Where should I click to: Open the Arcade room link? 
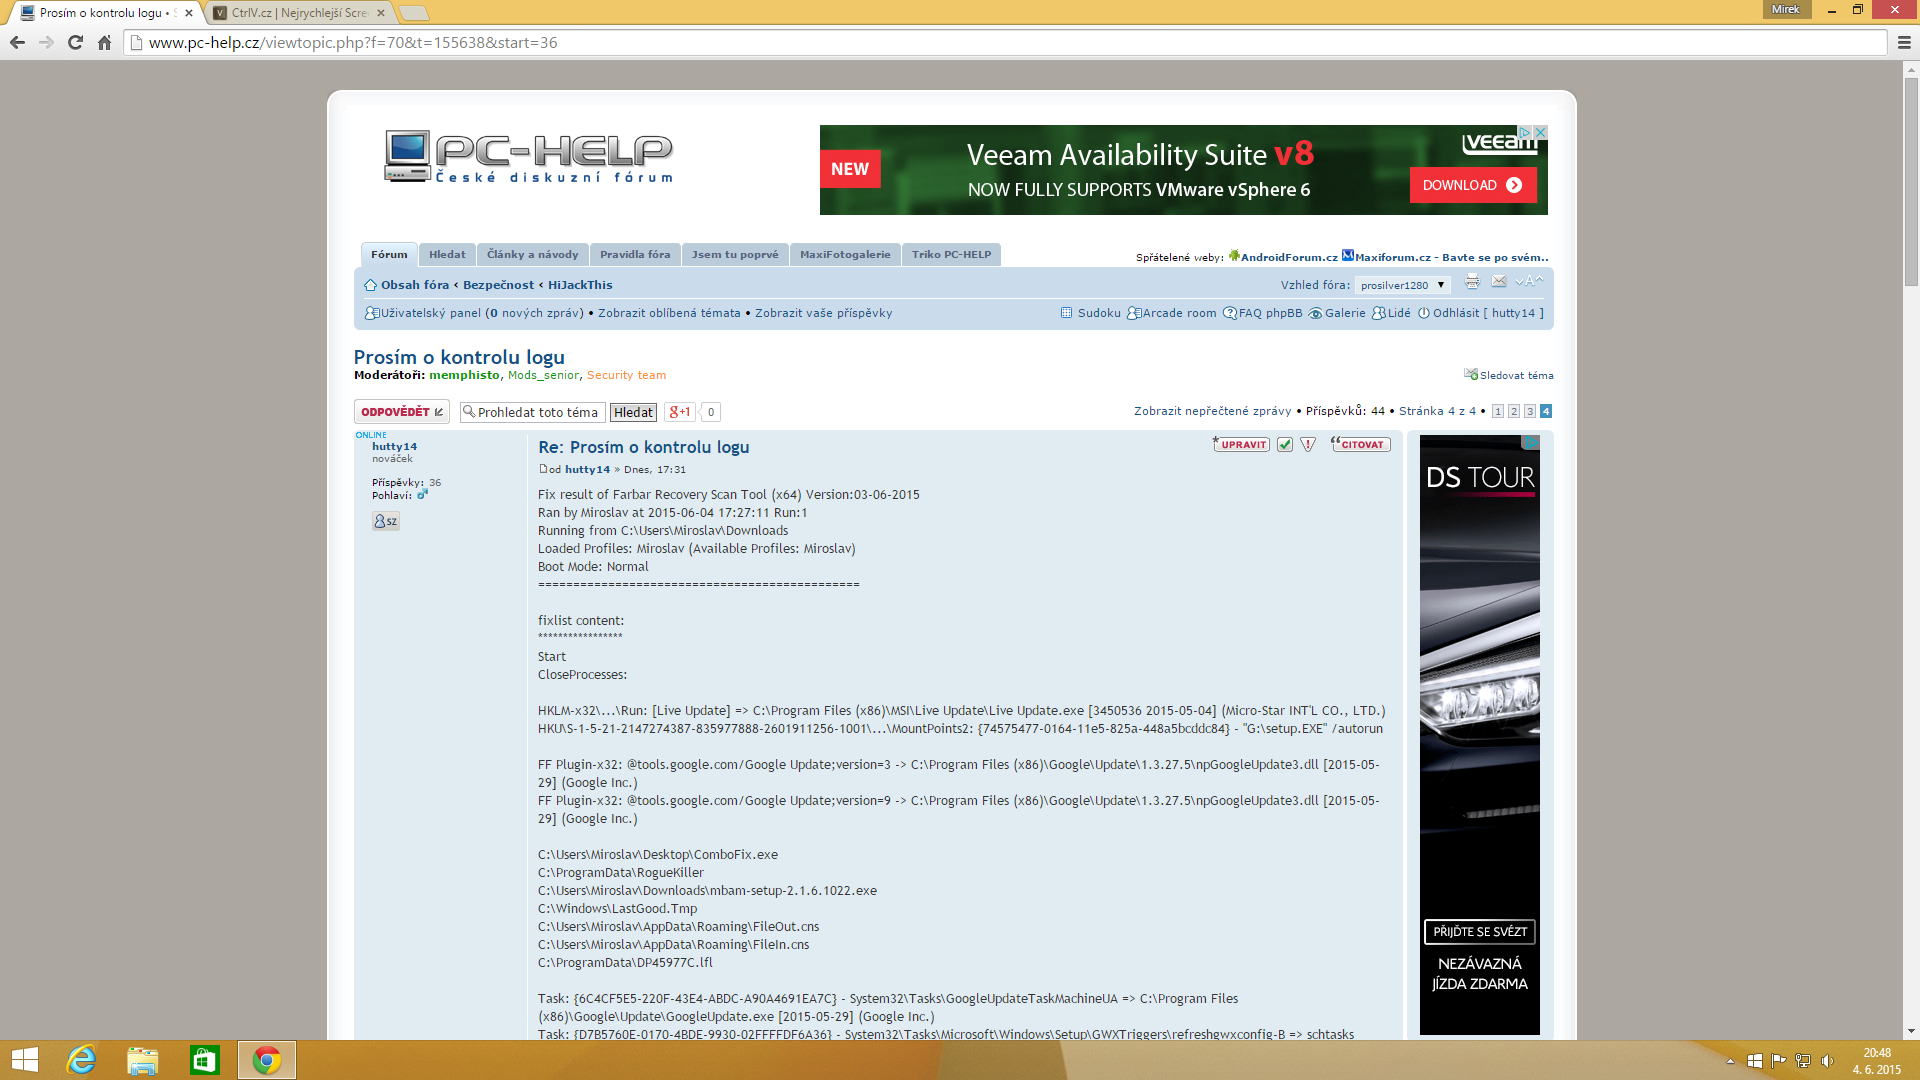(1172, 313)
